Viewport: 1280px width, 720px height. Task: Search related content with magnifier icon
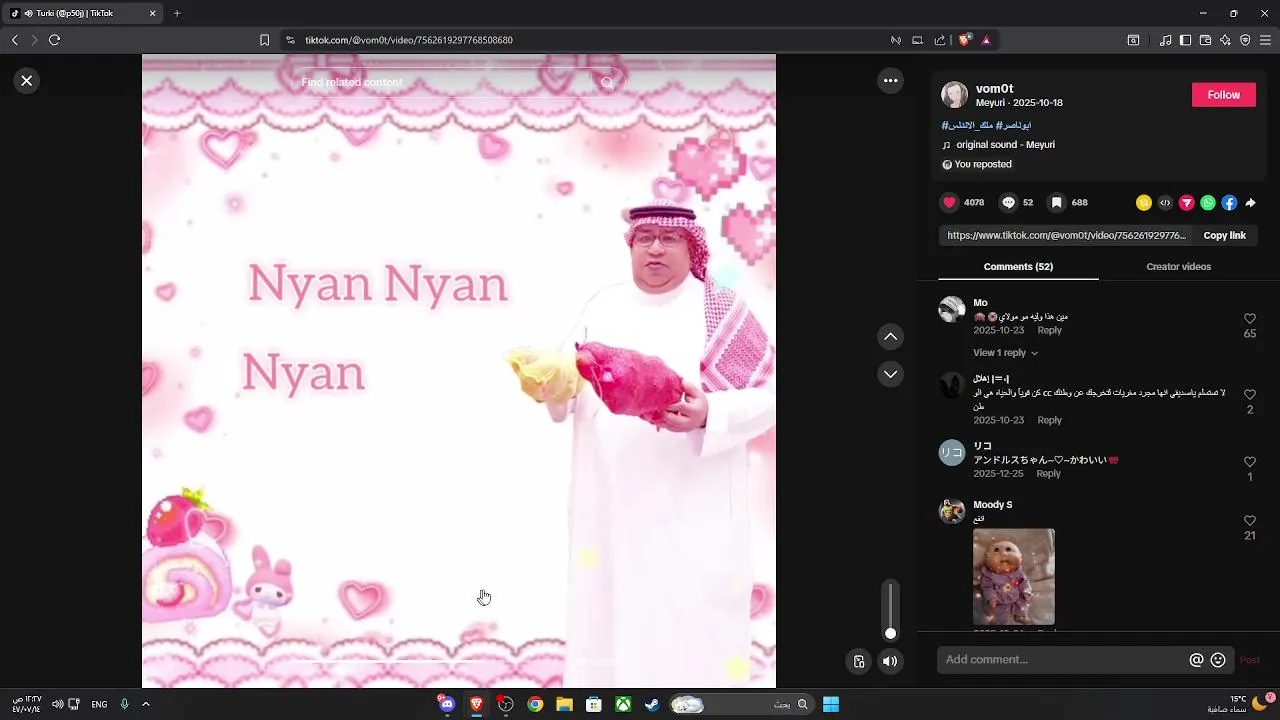607,83
